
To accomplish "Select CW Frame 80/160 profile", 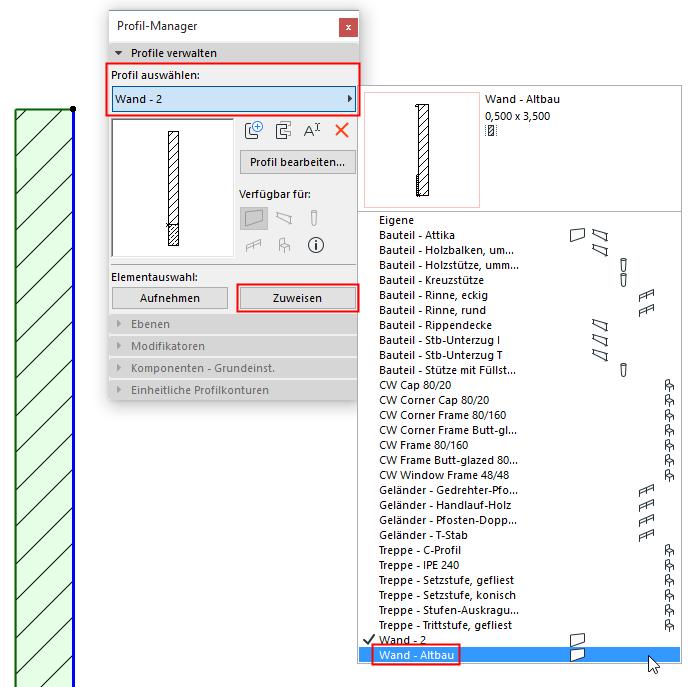I will pos(519,445).
